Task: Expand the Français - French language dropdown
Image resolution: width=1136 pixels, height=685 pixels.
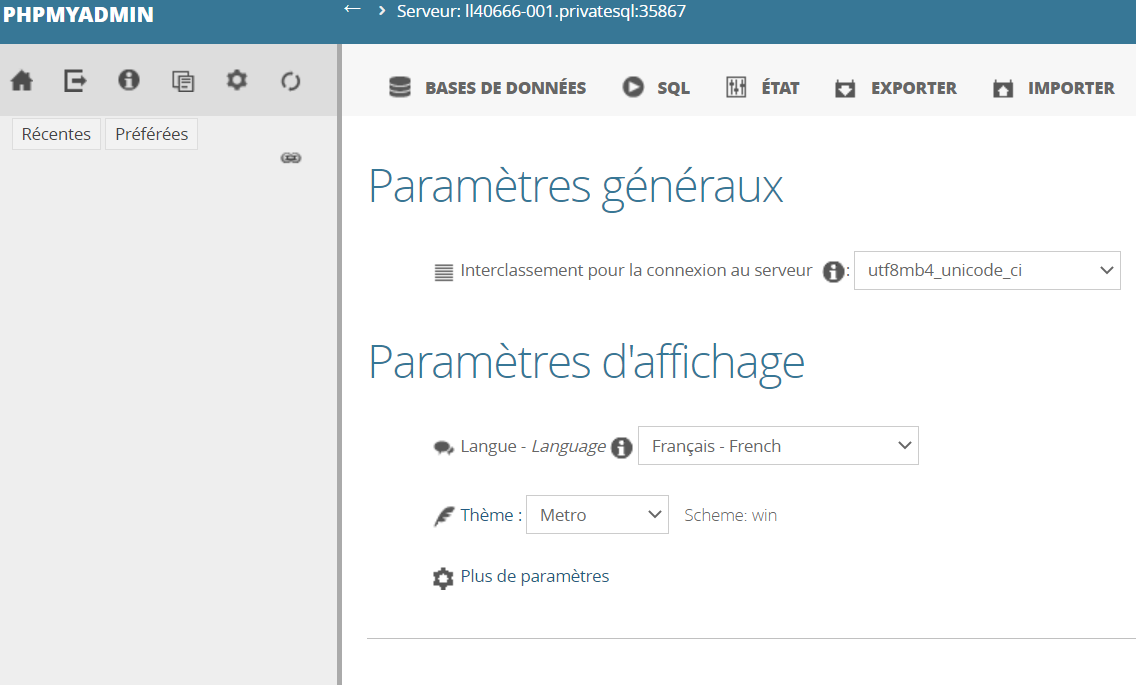Action: point(778,446)
